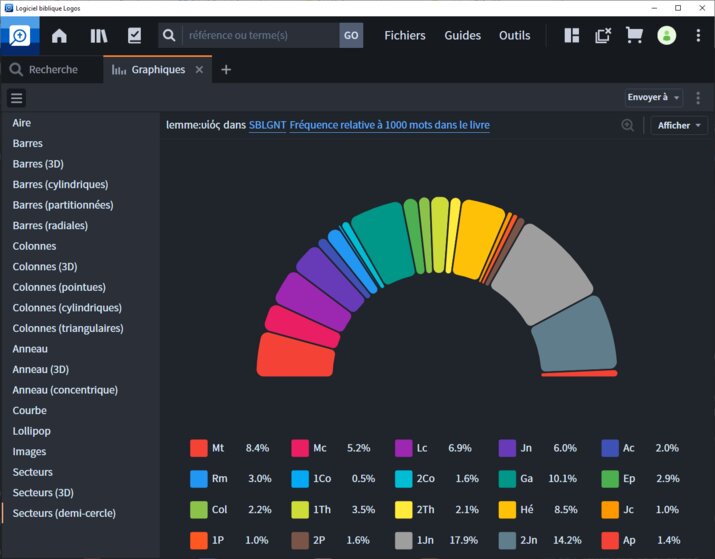Screen dimensions: 715x559
Task: Open the Guides menu
Action: coord(462,36)
